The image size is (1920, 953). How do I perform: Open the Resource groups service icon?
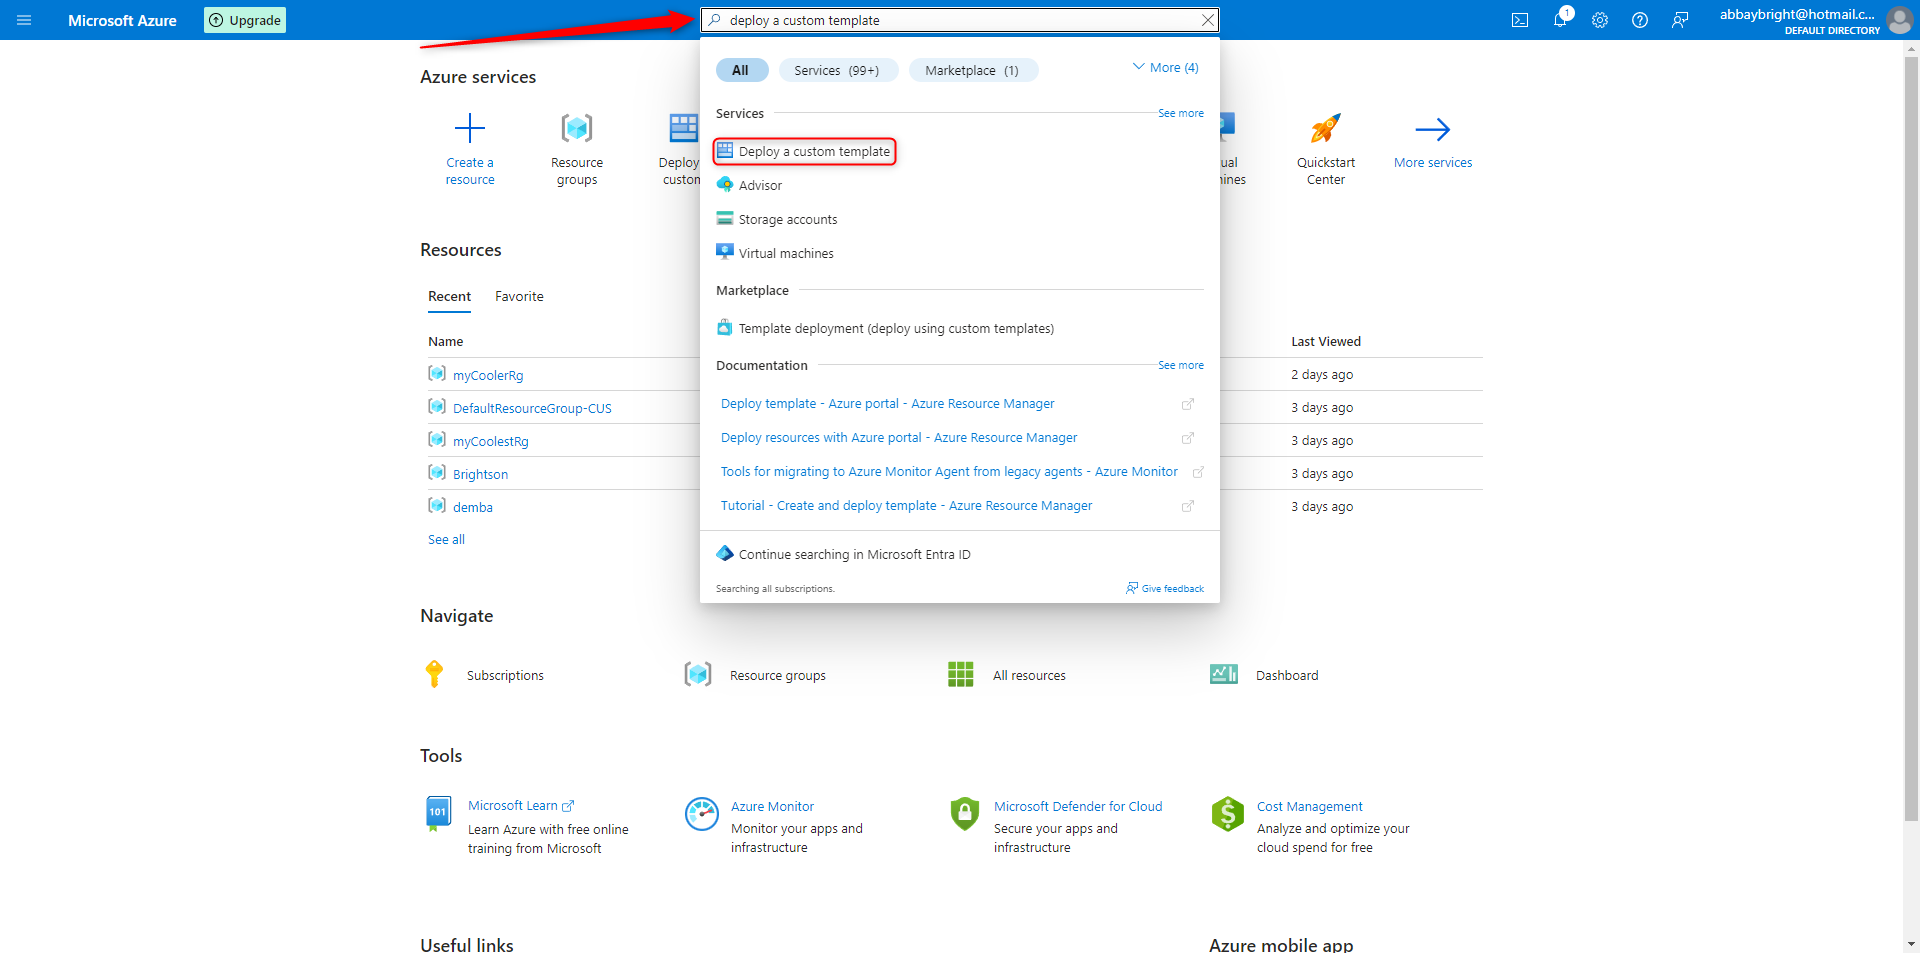[x=577, y=128]
